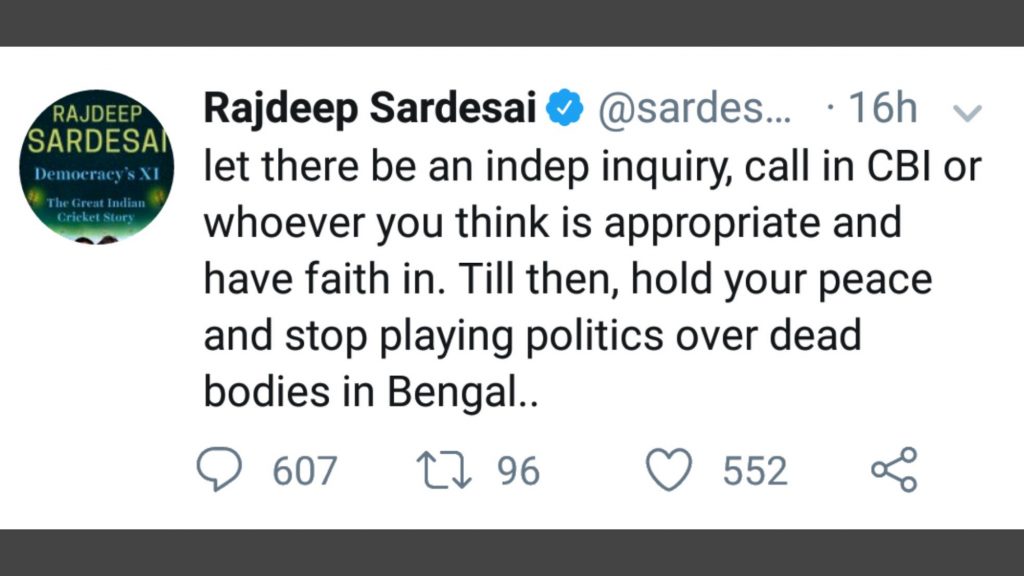Click the Rajdeep Sardesai display name
The image size is (1024, 576).
pyautogui.click(x=370, y=109)
